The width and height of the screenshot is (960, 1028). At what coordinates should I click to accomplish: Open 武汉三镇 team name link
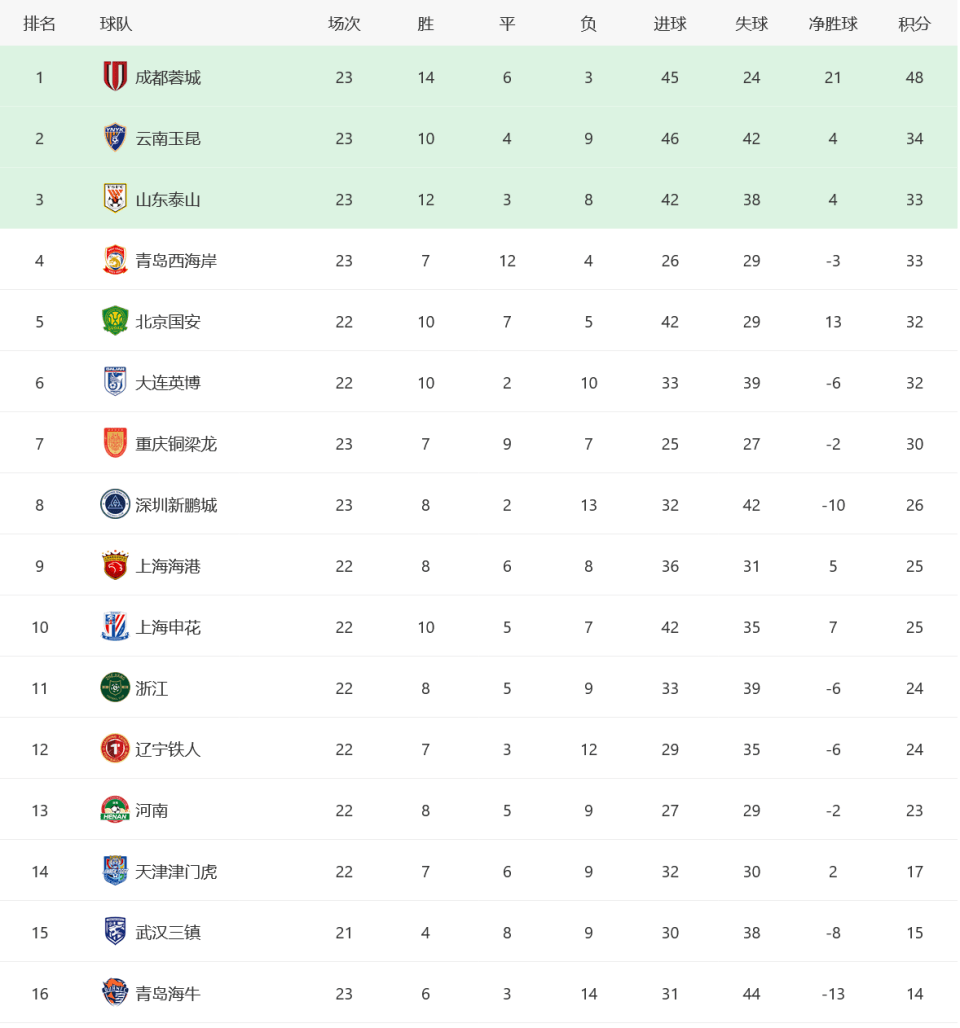168,932
